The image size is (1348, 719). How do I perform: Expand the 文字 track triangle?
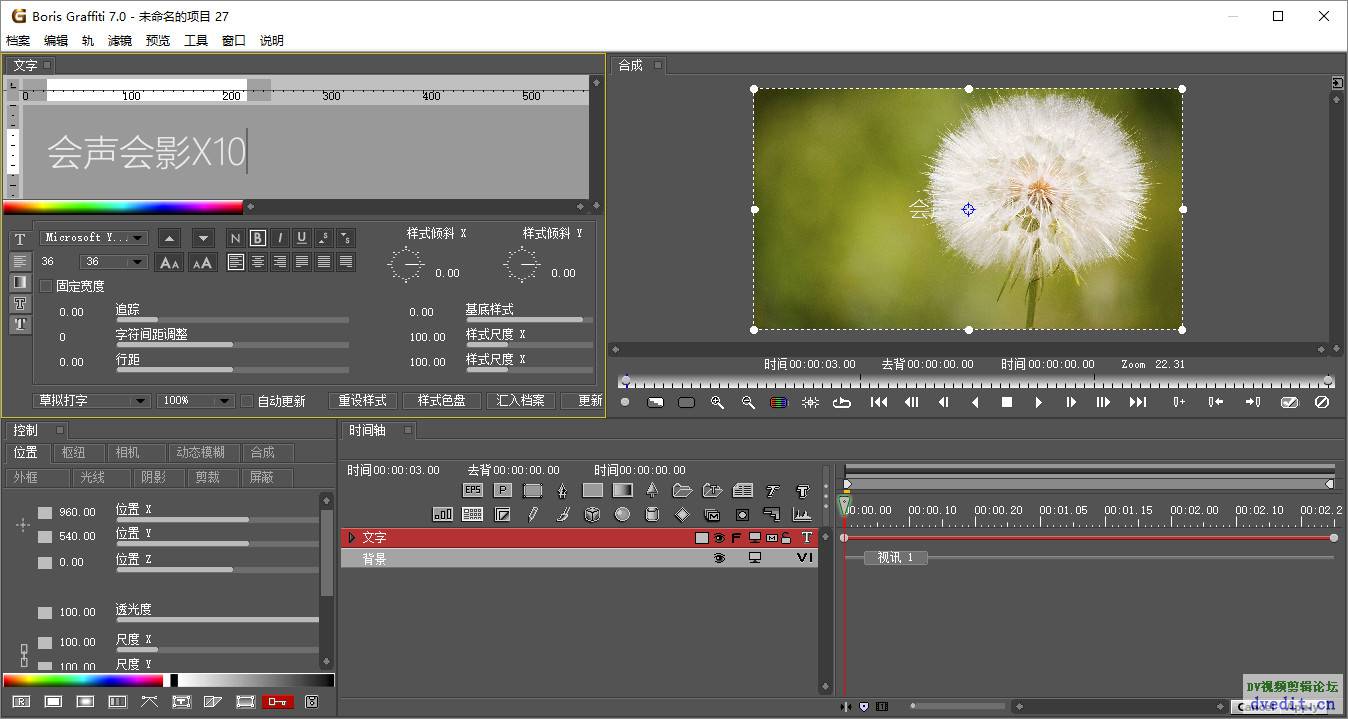(352, 538)
